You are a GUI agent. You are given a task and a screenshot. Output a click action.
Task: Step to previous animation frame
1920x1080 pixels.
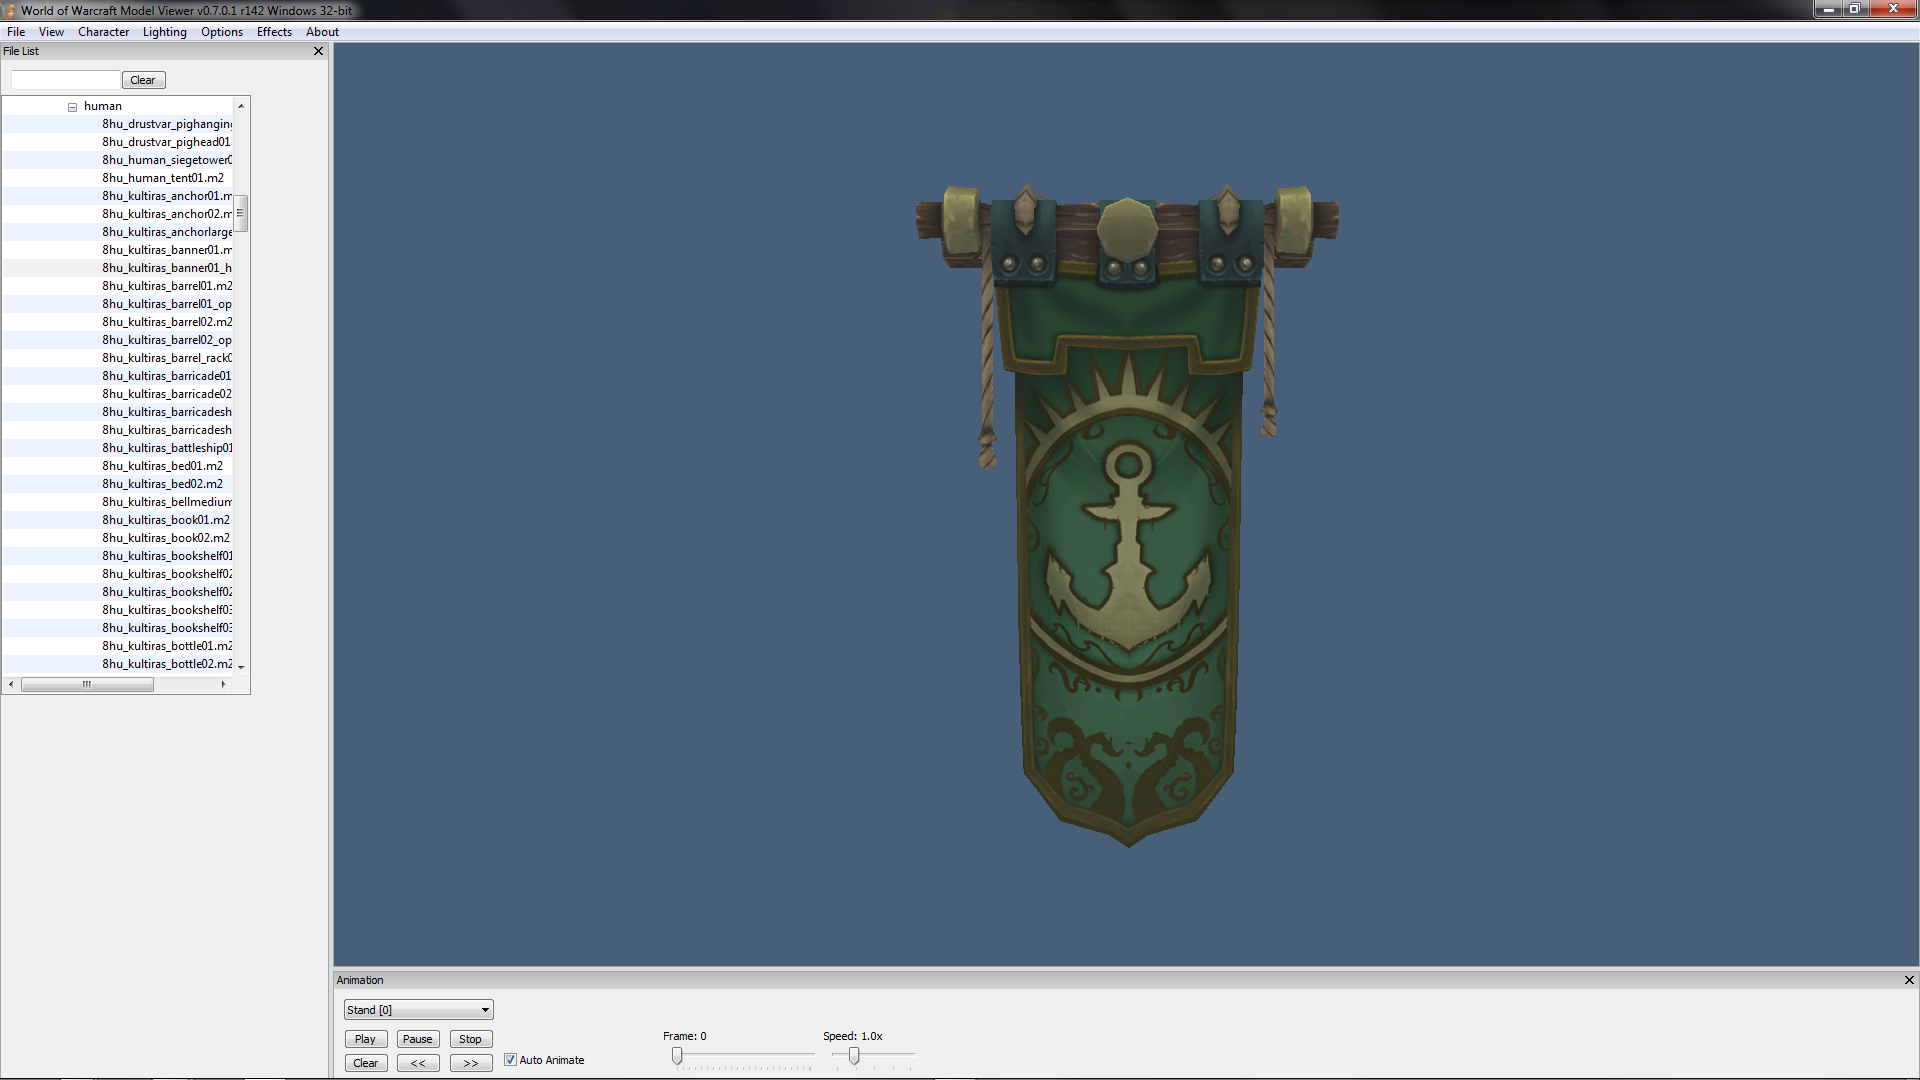[x=418, y=1063]
